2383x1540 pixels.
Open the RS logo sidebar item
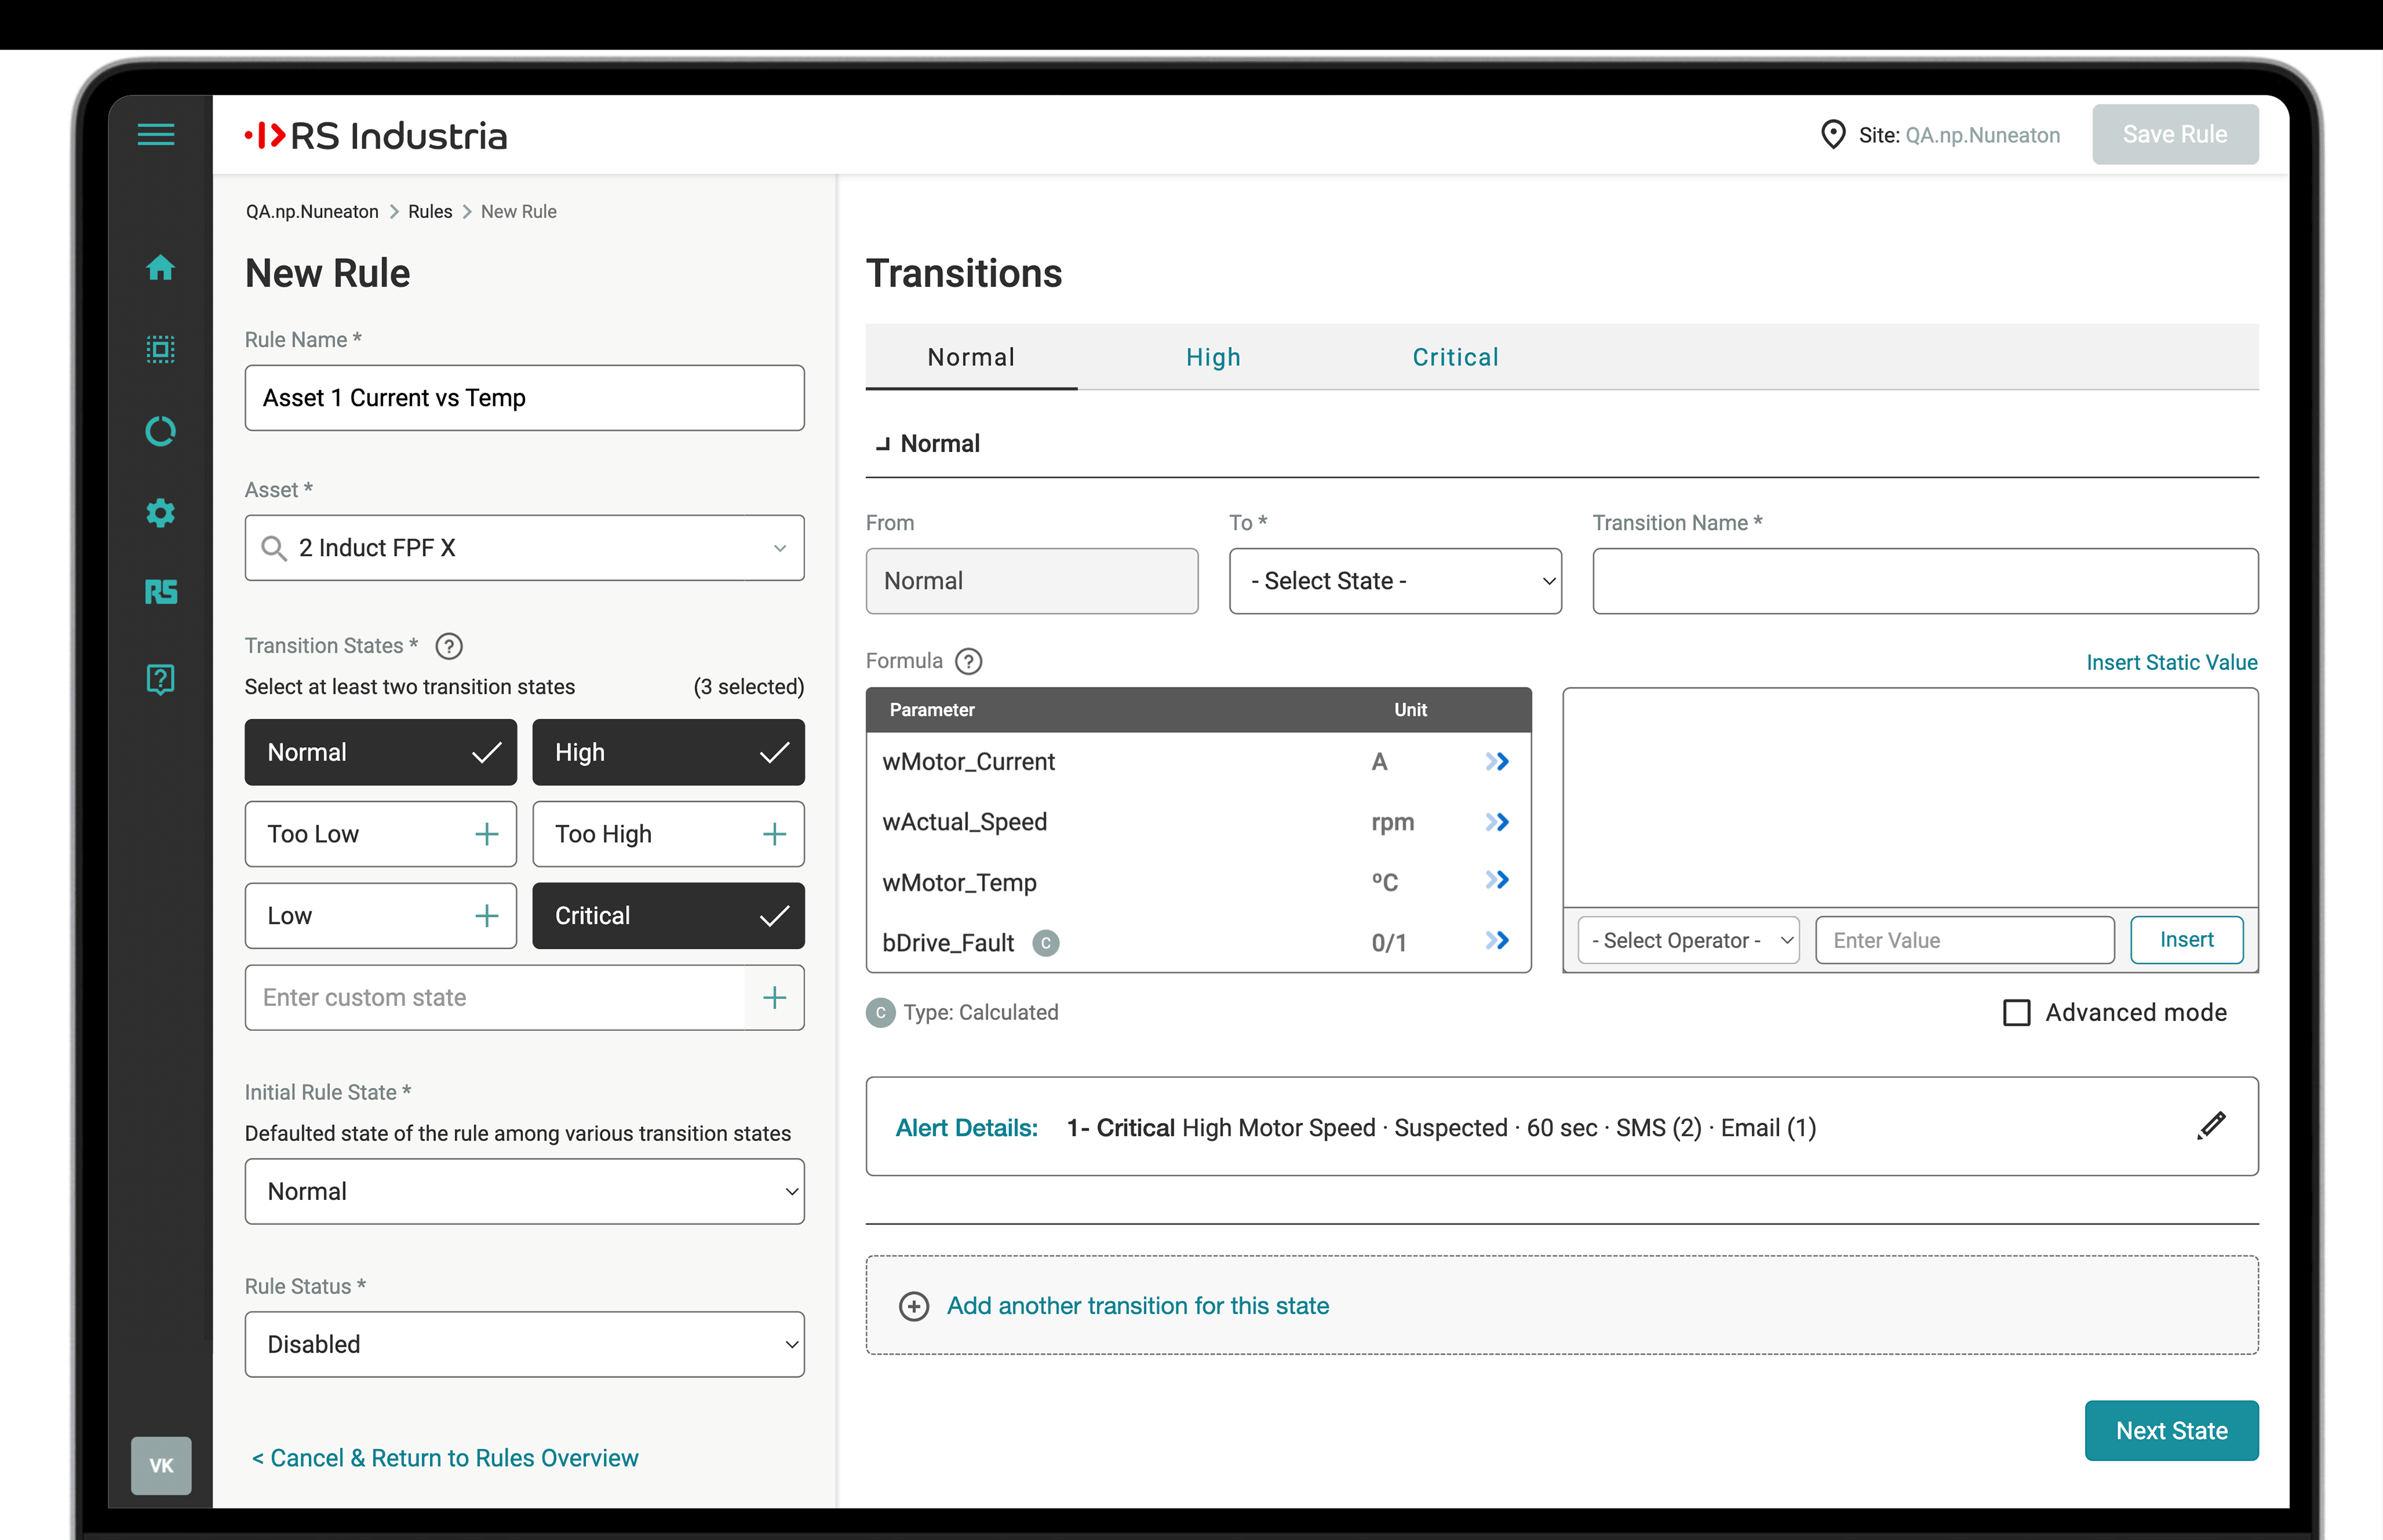[x=160, y=593]
